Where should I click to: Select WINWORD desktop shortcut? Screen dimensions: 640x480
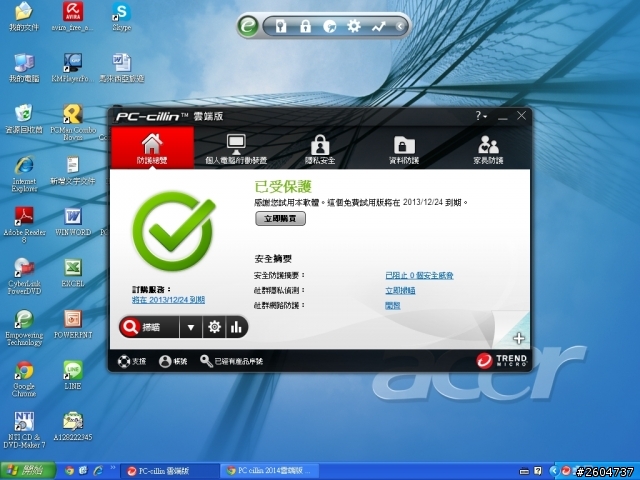click(73, 222)
